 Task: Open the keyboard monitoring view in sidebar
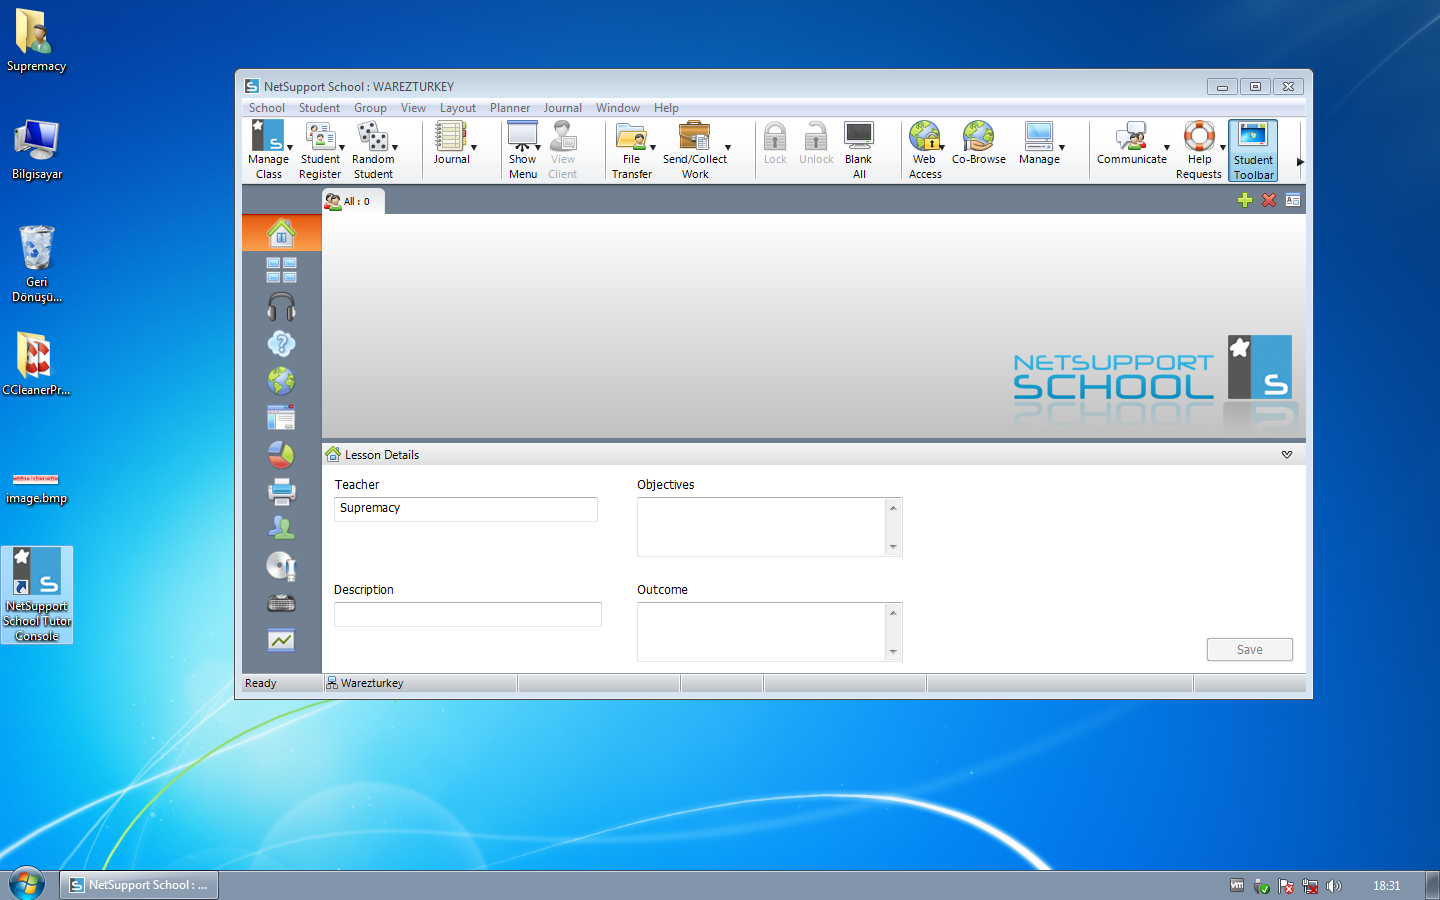point(281,603)
